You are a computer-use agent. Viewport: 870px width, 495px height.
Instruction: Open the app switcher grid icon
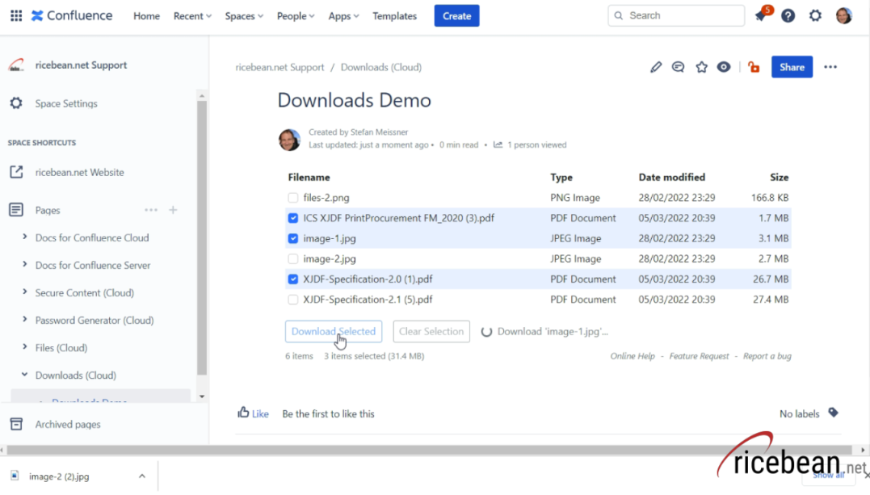pos(16,16)
